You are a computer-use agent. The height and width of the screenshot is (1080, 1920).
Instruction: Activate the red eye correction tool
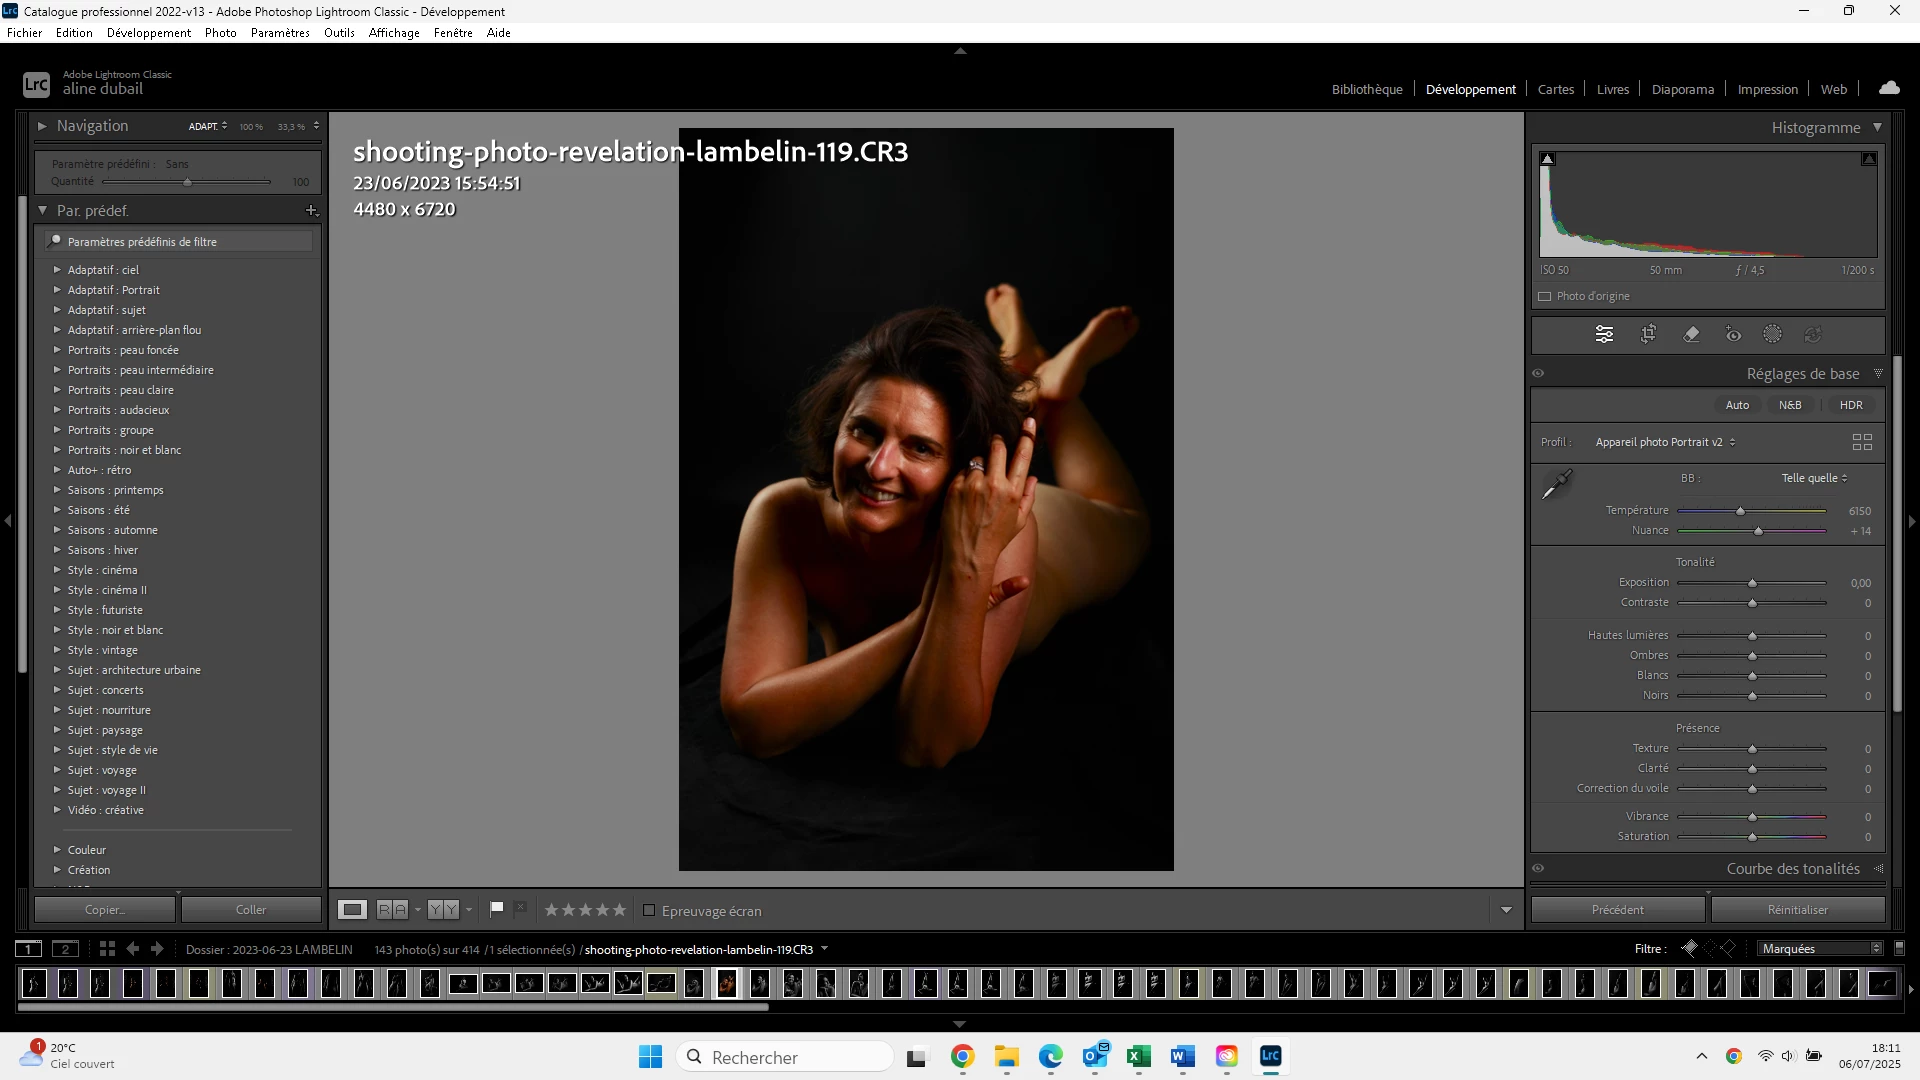(1733, 335)
